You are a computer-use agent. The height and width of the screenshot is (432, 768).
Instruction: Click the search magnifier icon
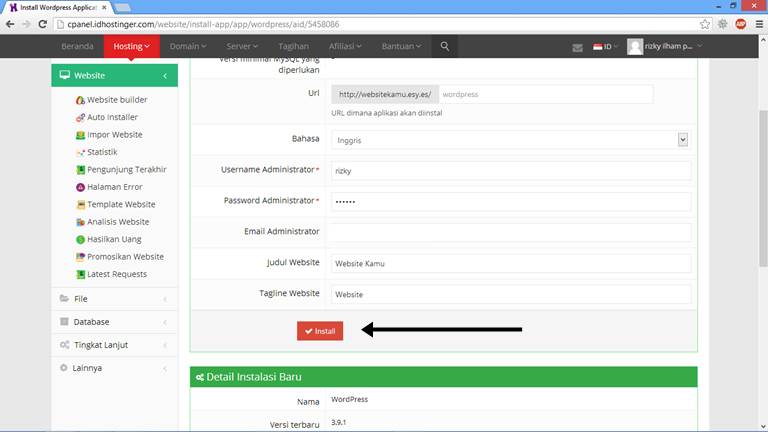(x=445, y=46)
